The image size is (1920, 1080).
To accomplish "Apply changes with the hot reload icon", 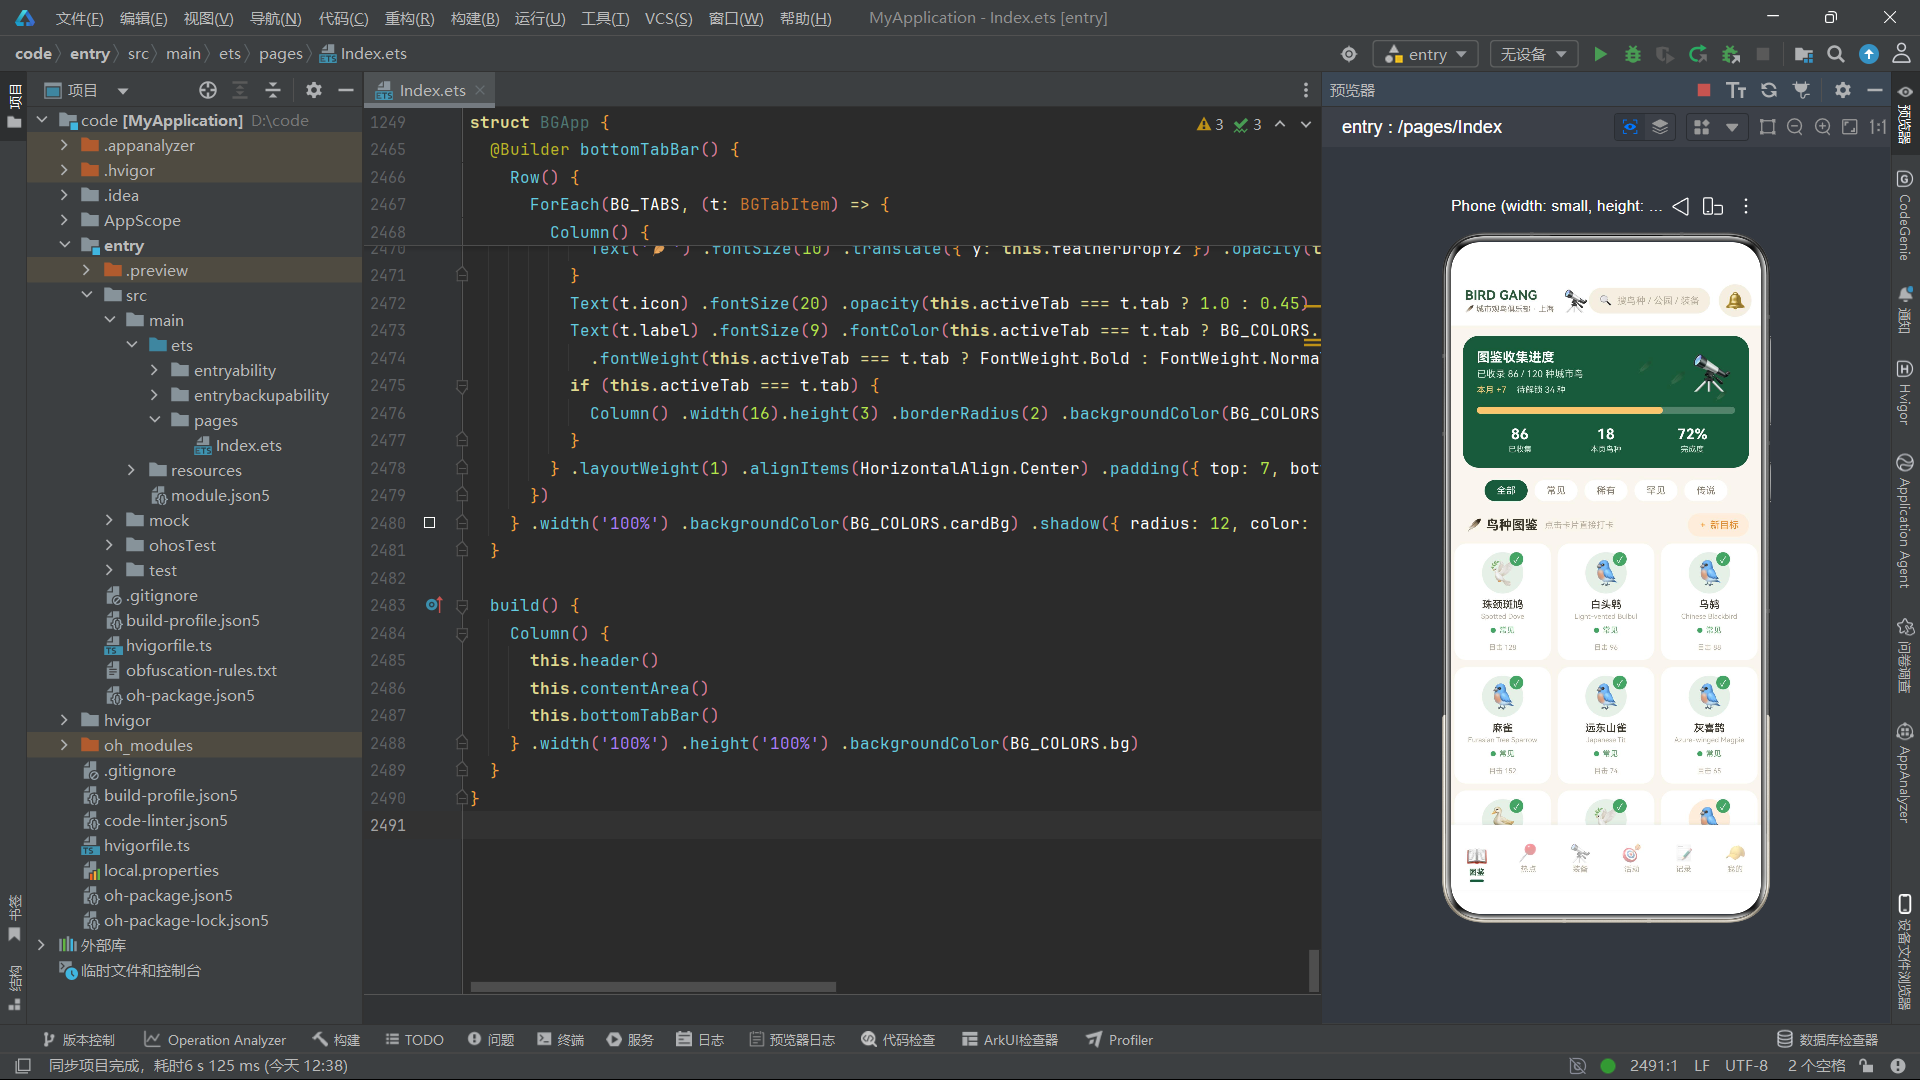I will pos(1698,54).
